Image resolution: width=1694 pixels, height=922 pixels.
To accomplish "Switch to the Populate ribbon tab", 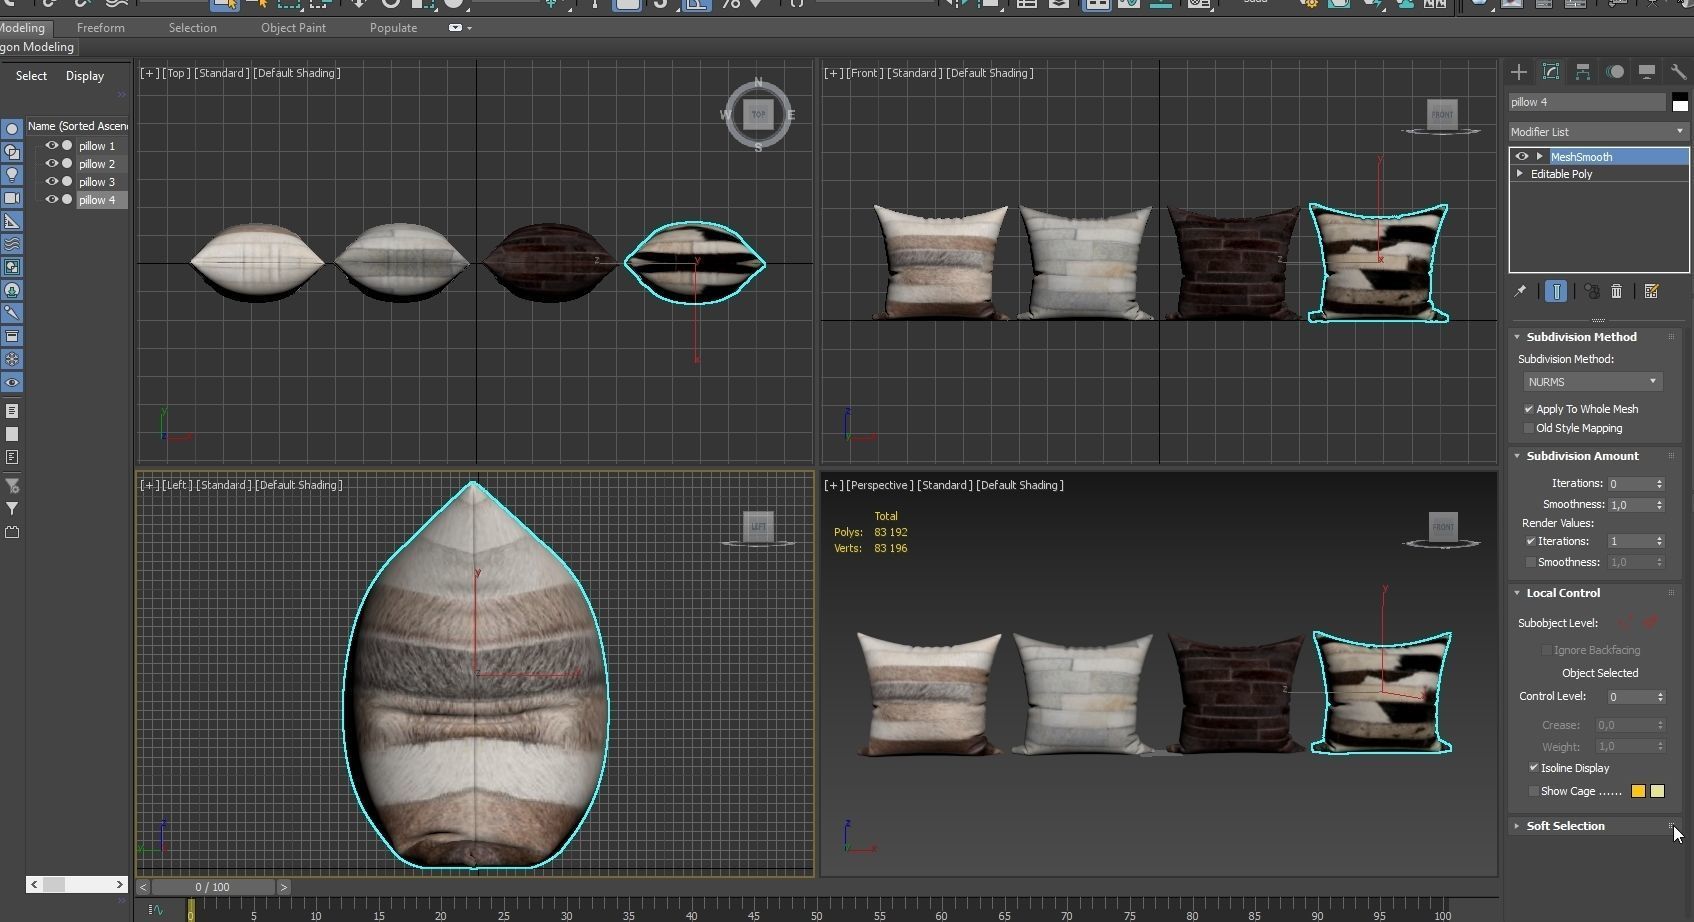I will pos(393,28).
